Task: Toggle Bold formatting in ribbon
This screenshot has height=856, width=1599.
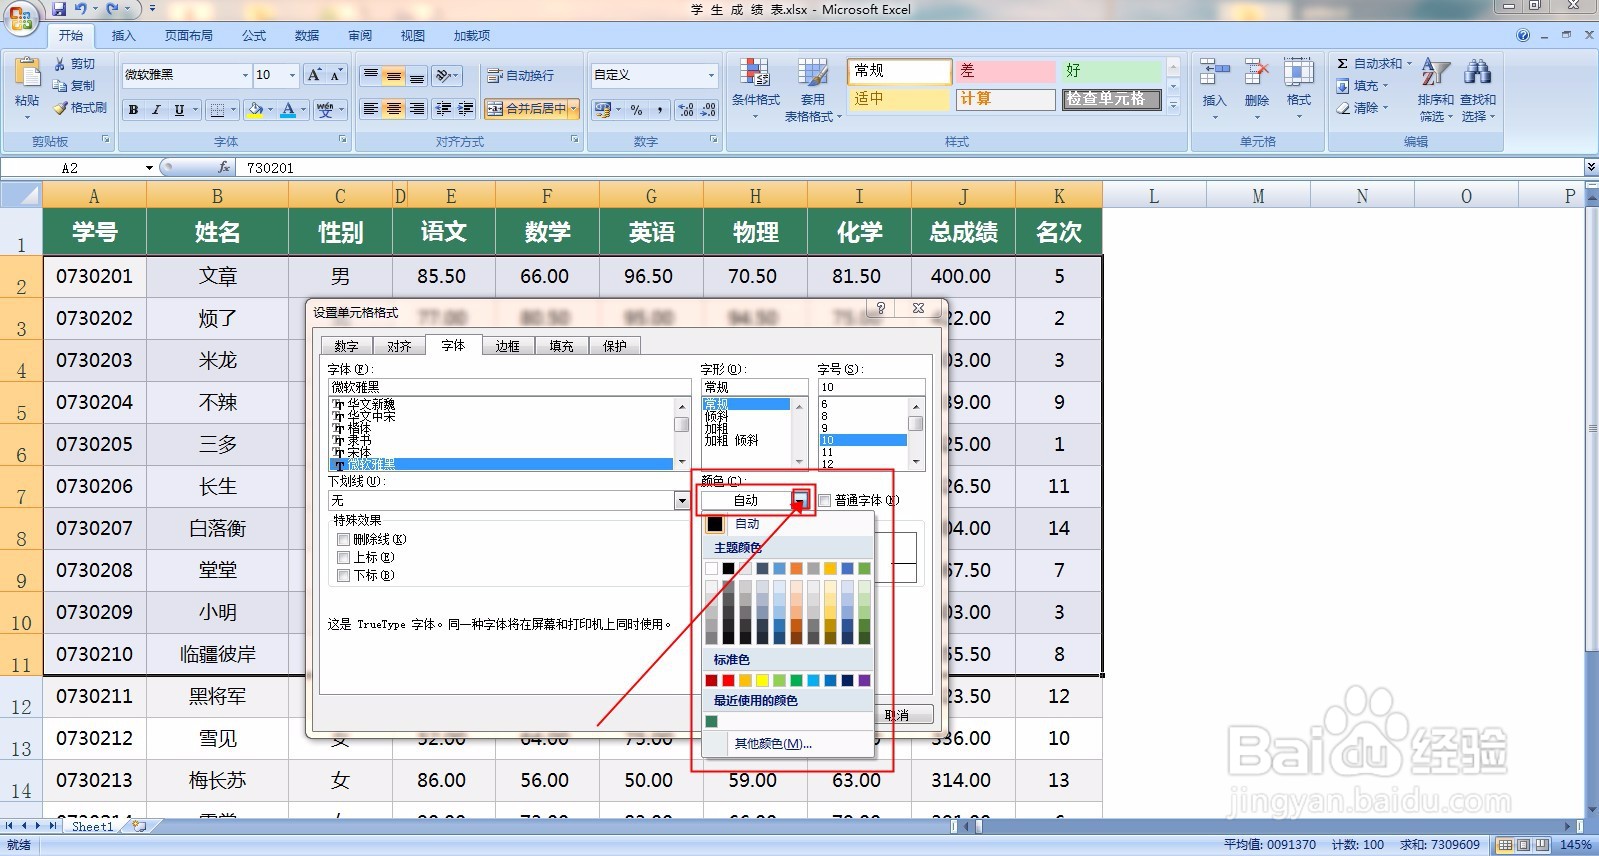Action: coord(133,110)
